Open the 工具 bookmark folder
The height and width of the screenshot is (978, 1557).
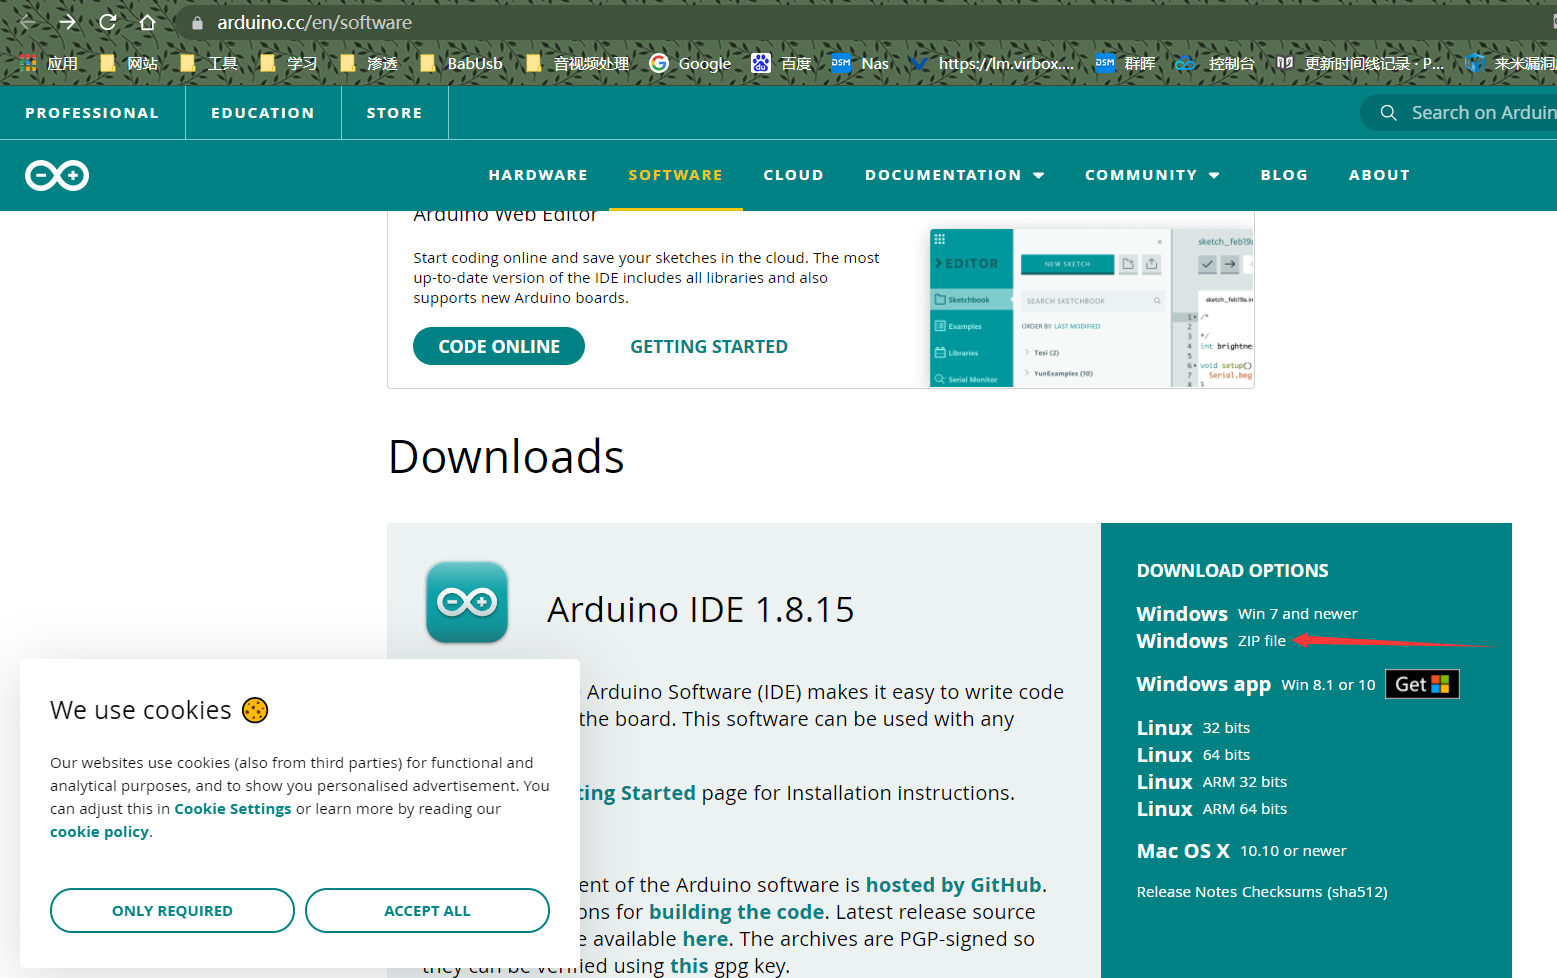209,63
